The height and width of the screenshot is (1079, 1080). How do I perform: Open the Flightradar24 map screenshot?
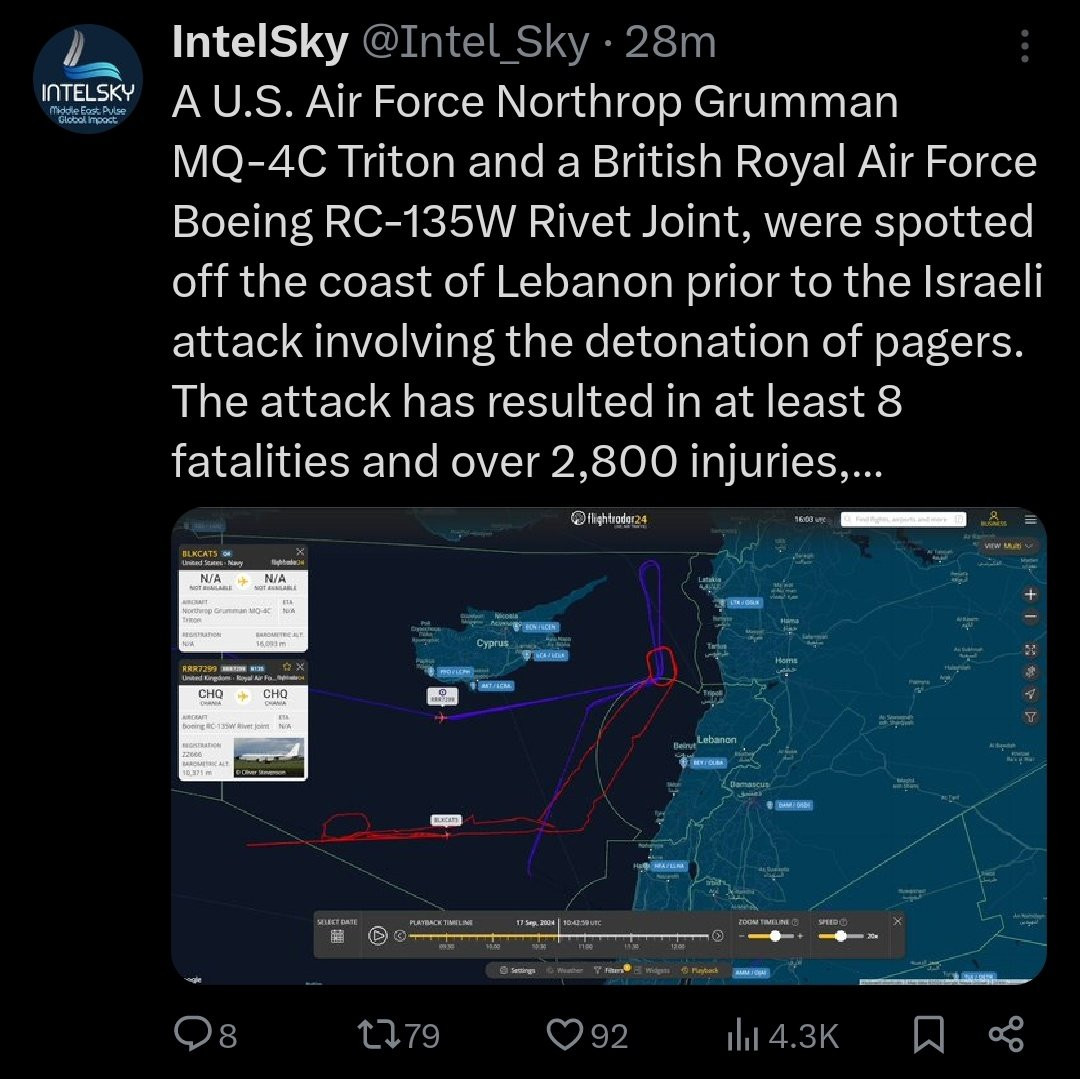click(x=609, y=746)
